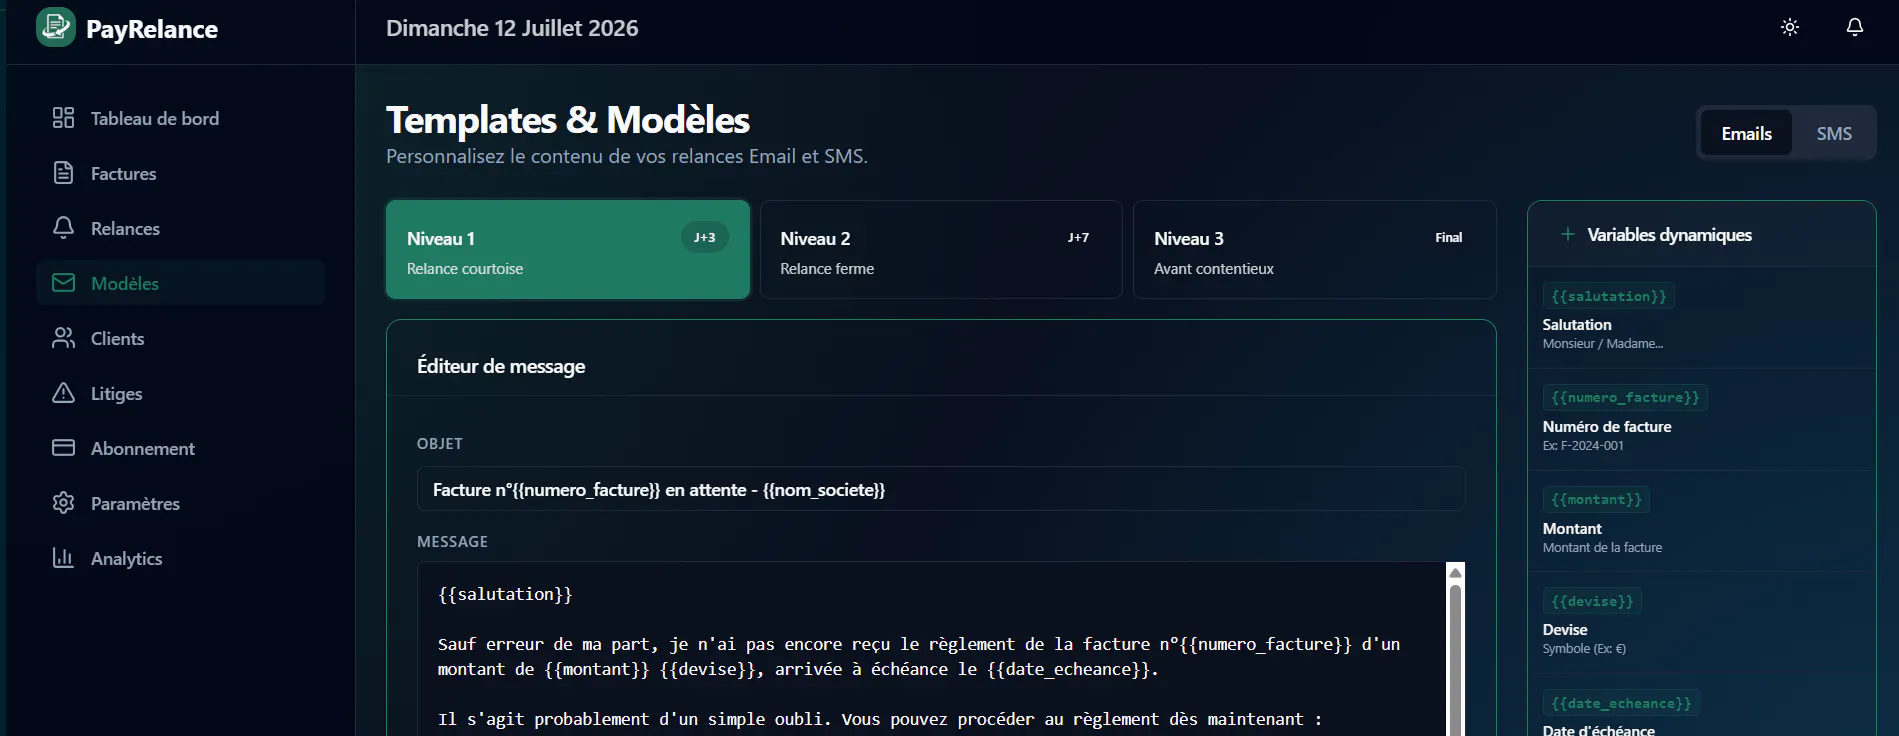The height and width of the screenshot is (736, 1899).
Task: Click the Modèles envelope icon
Action: (63, 283)
